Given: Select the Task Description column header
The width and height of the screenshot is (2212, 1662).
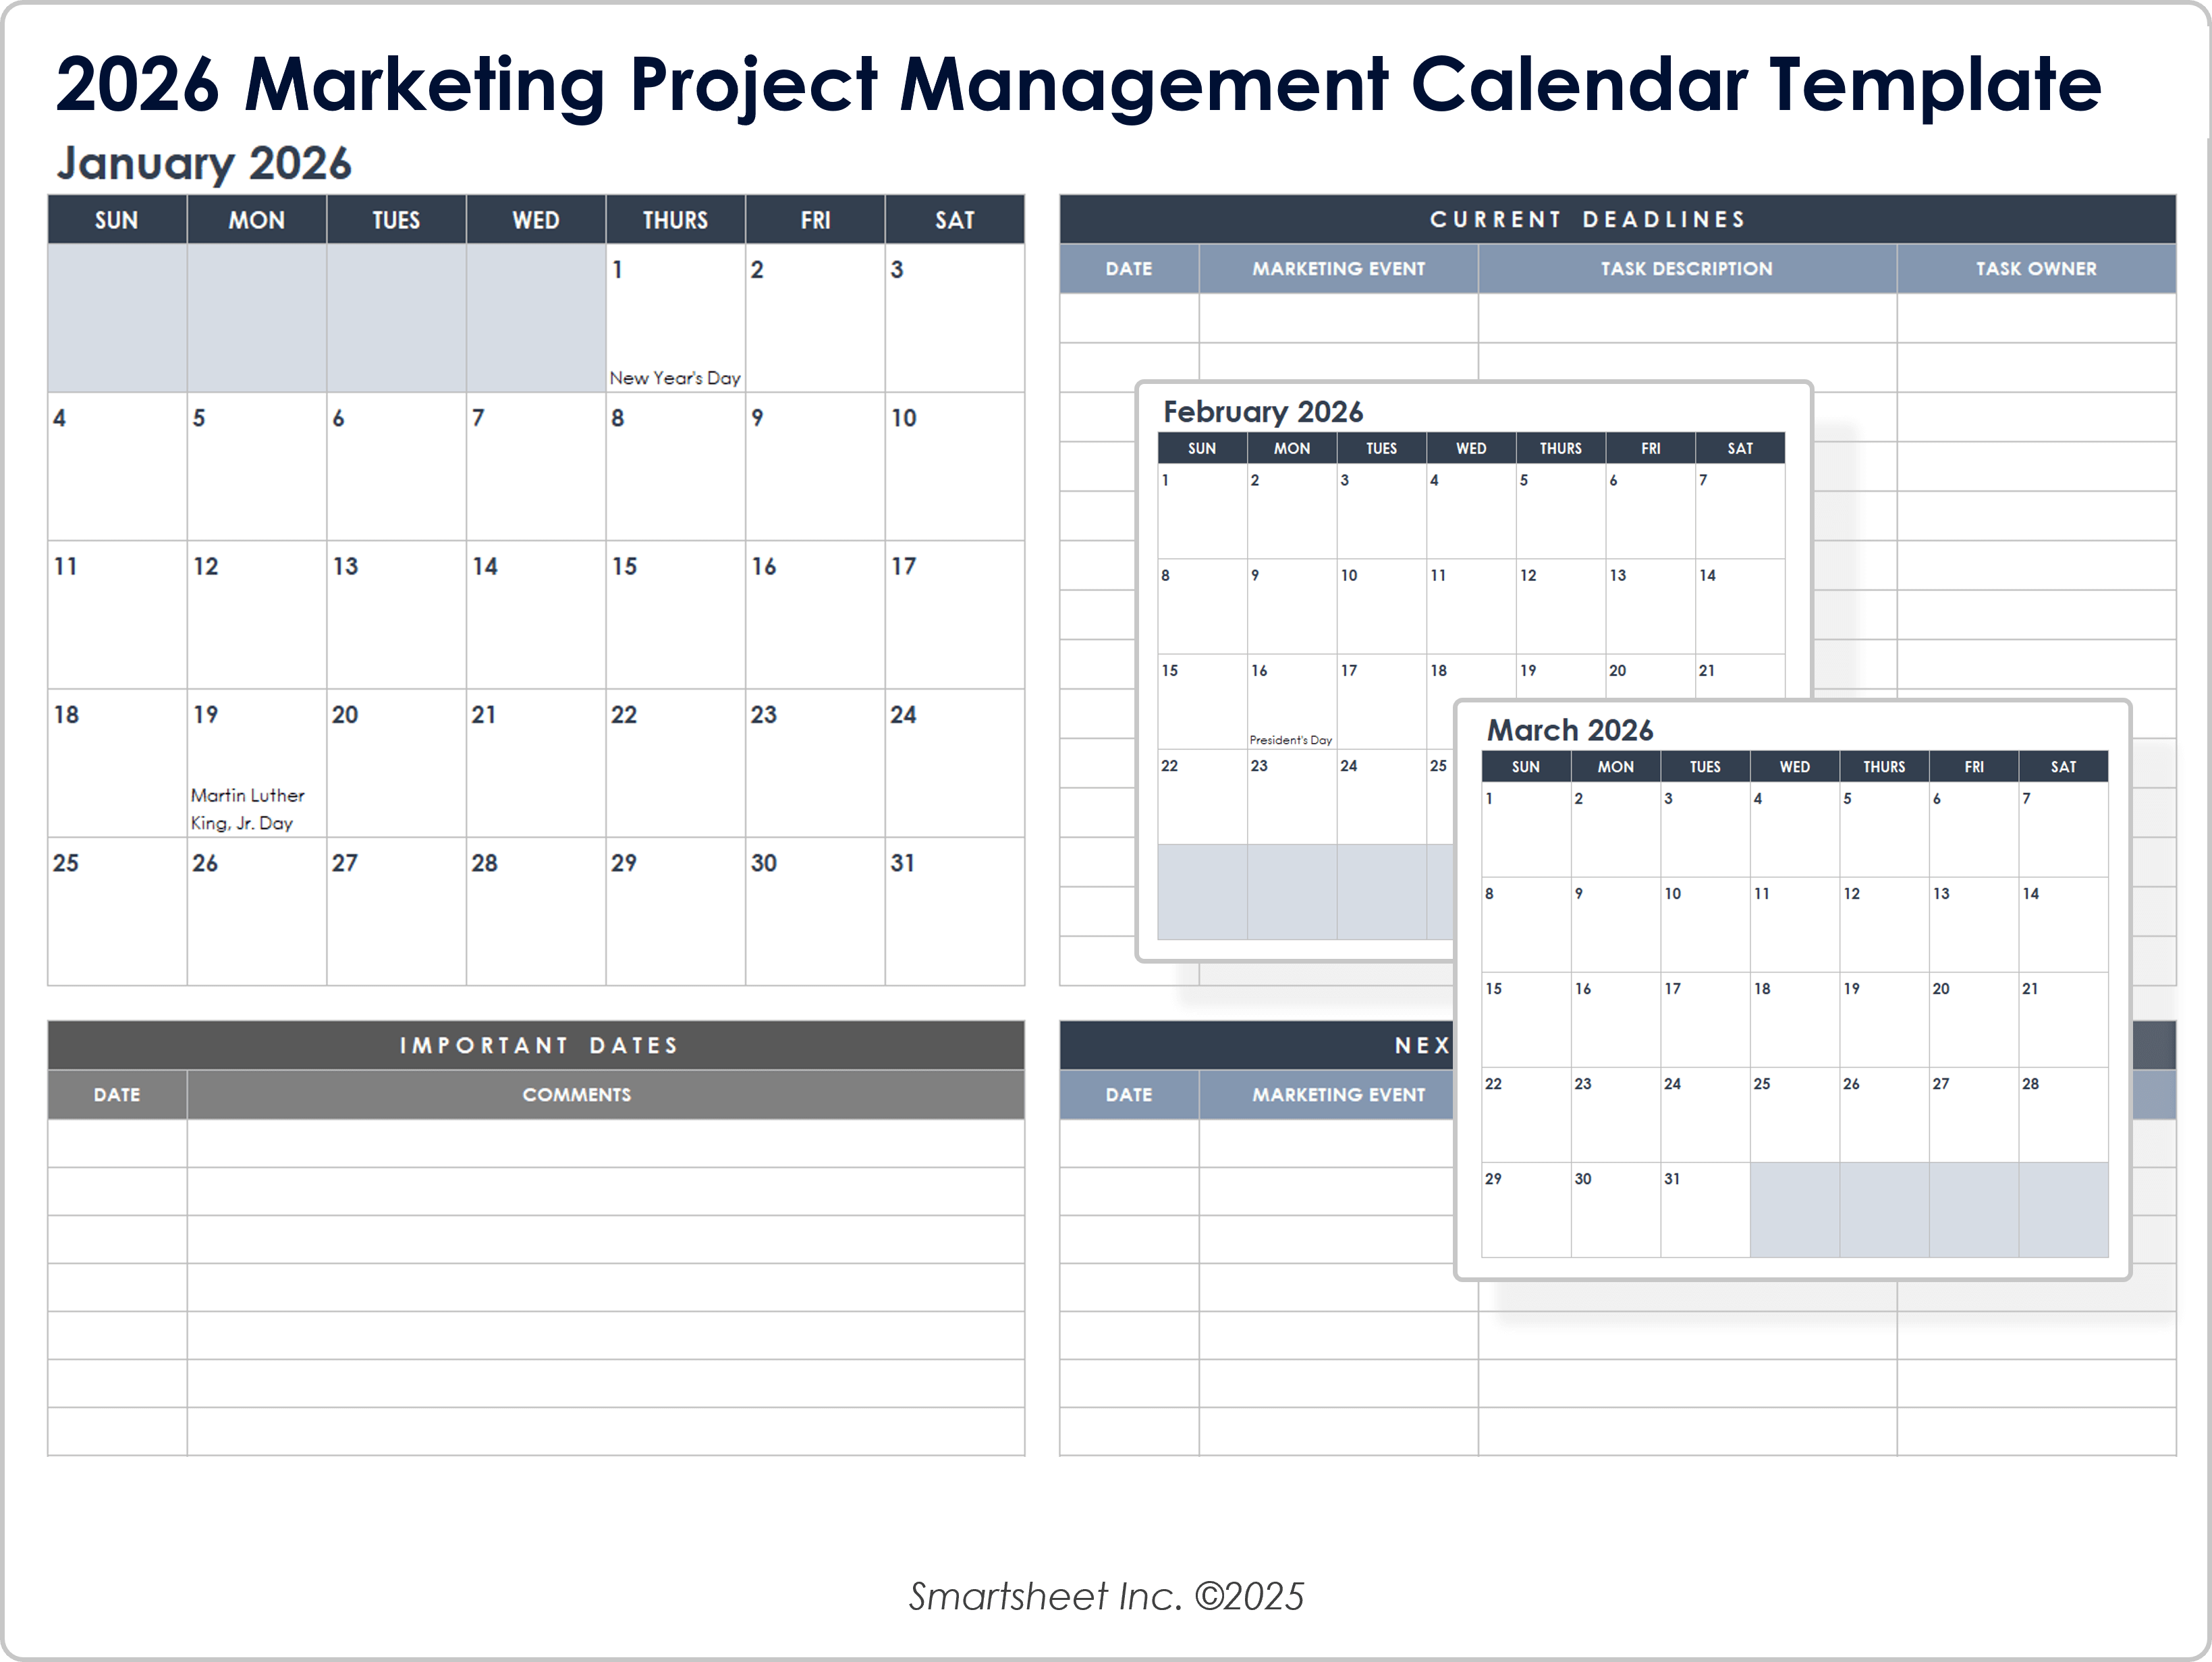Looking at the screenshot, I should coord(1686,269).
